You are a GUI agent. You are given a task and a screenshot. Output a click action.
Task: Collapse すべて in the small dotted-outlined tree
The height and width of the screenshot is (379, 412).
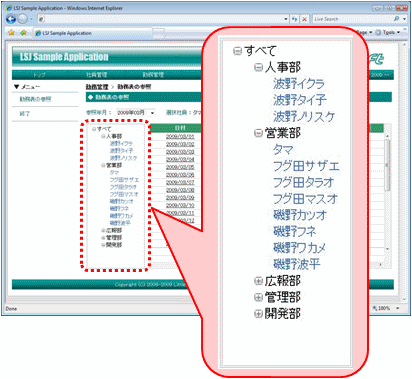(x=94, y=129)
